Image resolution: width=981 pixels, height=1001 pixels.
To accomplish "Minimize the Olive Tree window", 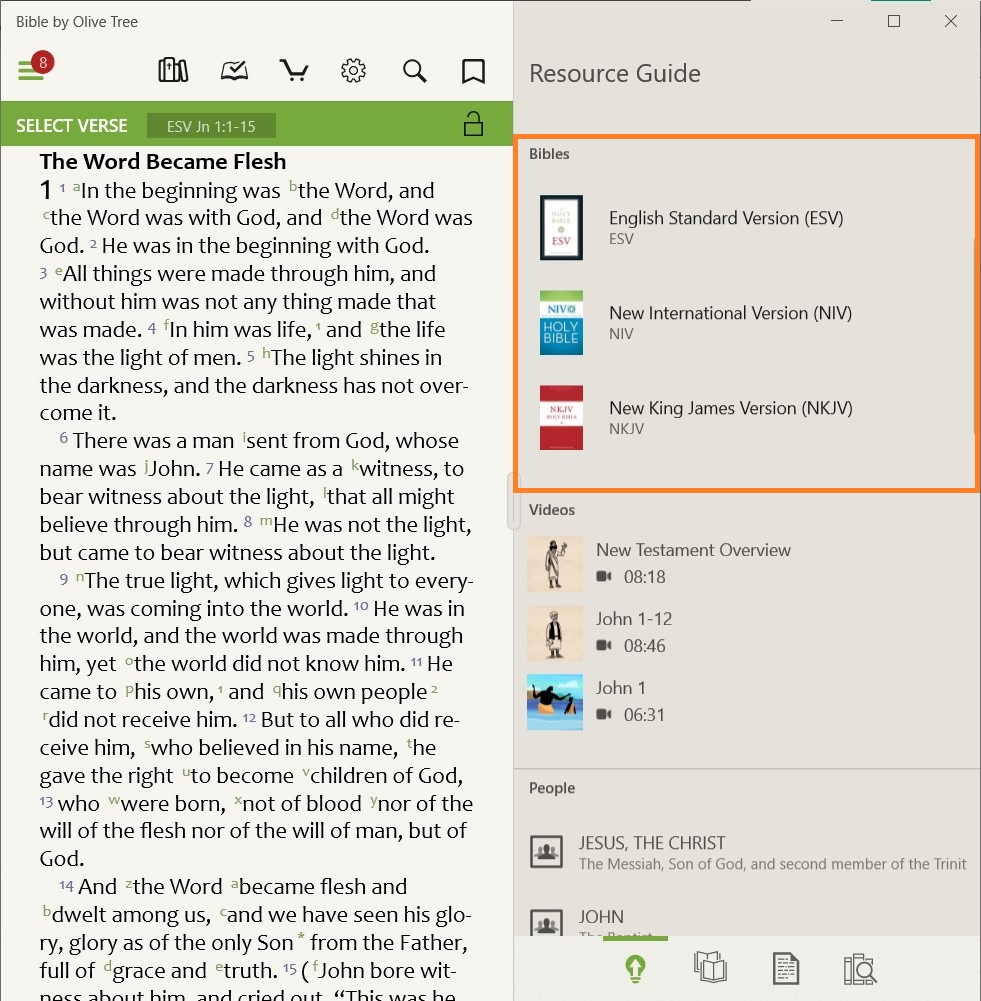I will point(837,21).
